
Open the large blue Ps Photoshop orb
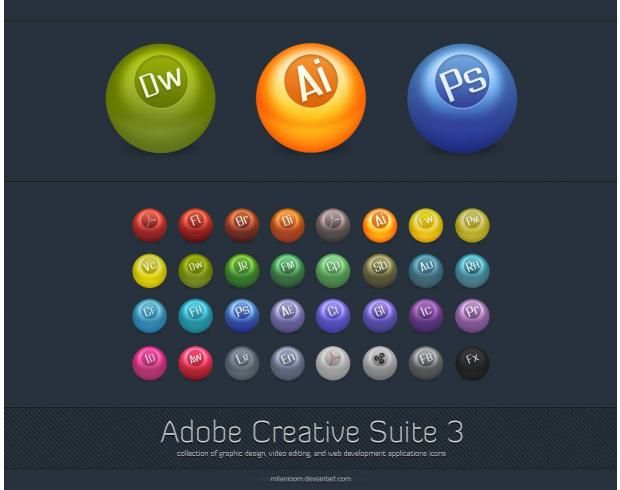coord(462,98)
